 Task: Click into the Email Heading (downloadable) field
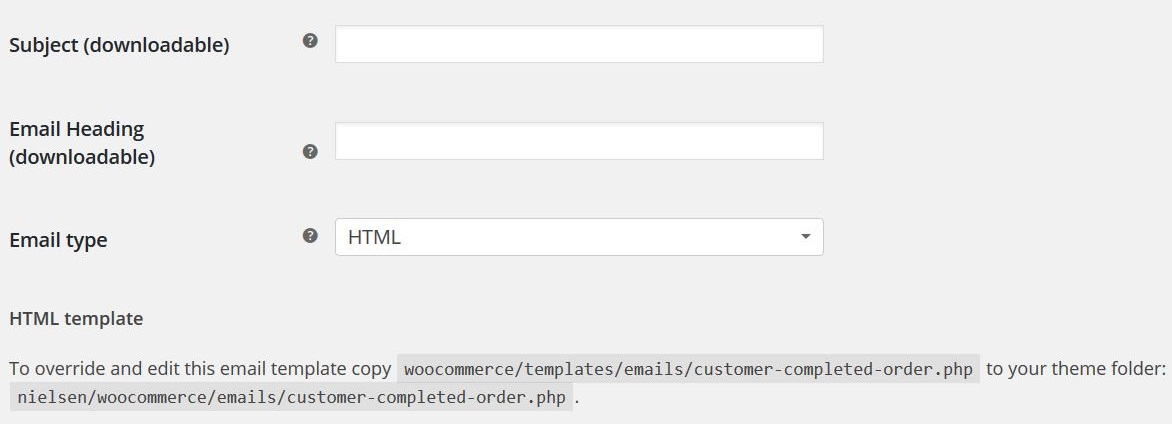click(x=579, y=141)
